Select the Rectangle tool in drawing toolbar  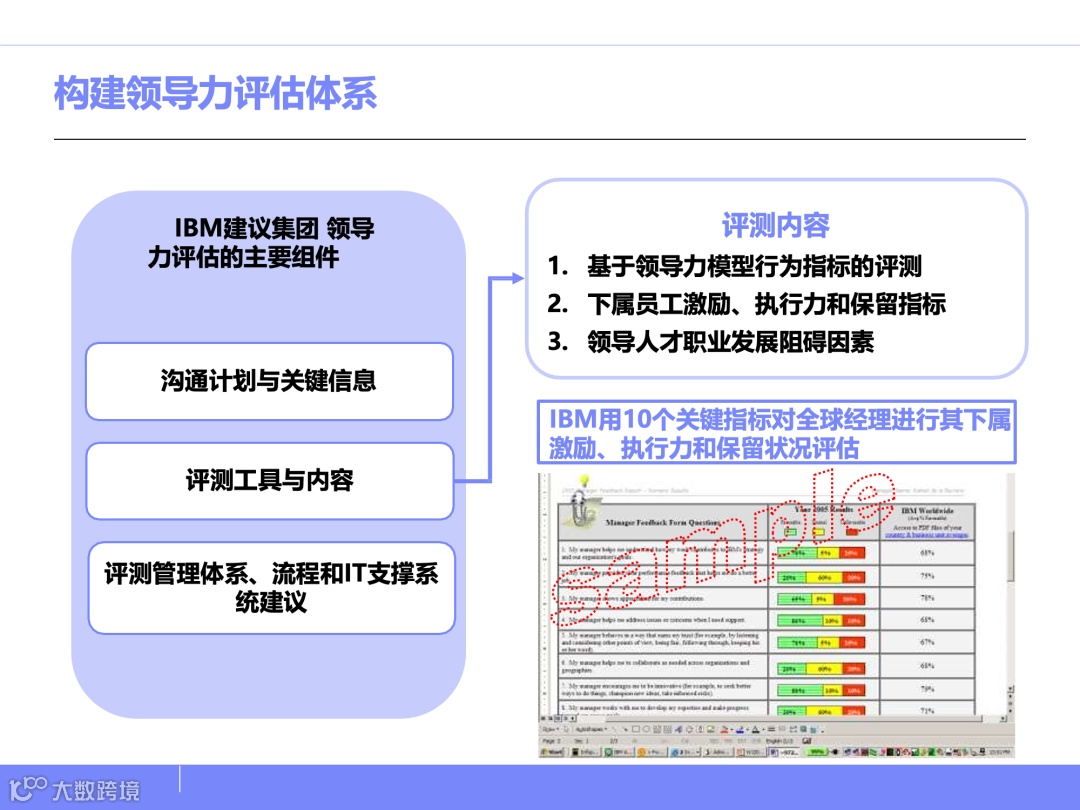click(x=636, y=729)
